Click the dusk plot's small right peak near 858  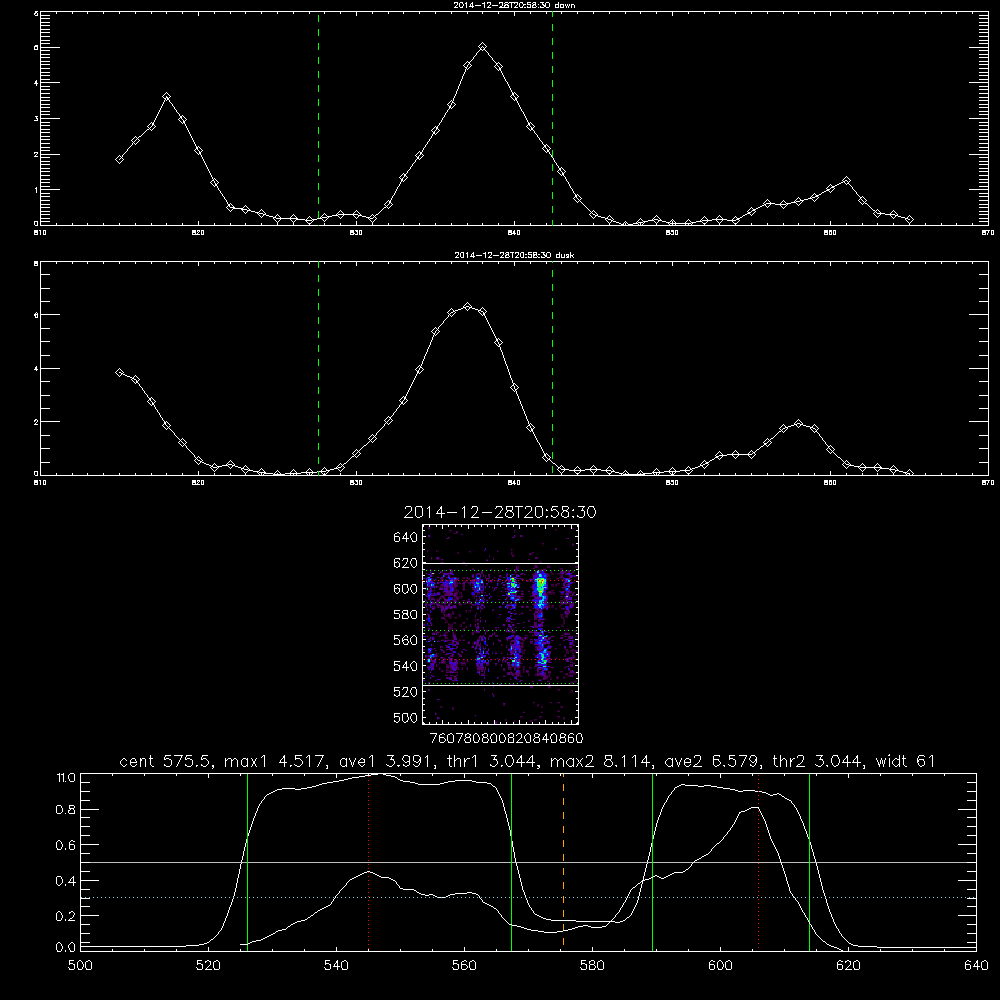(798, 423)
